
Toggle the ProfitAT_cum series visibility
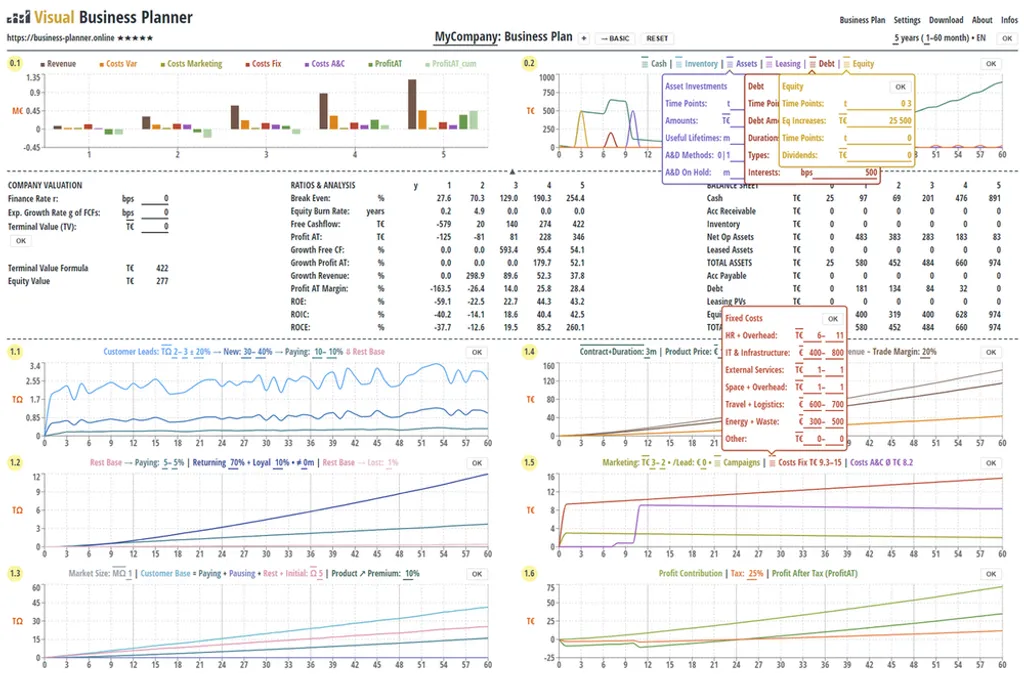(x=427, y=62)
